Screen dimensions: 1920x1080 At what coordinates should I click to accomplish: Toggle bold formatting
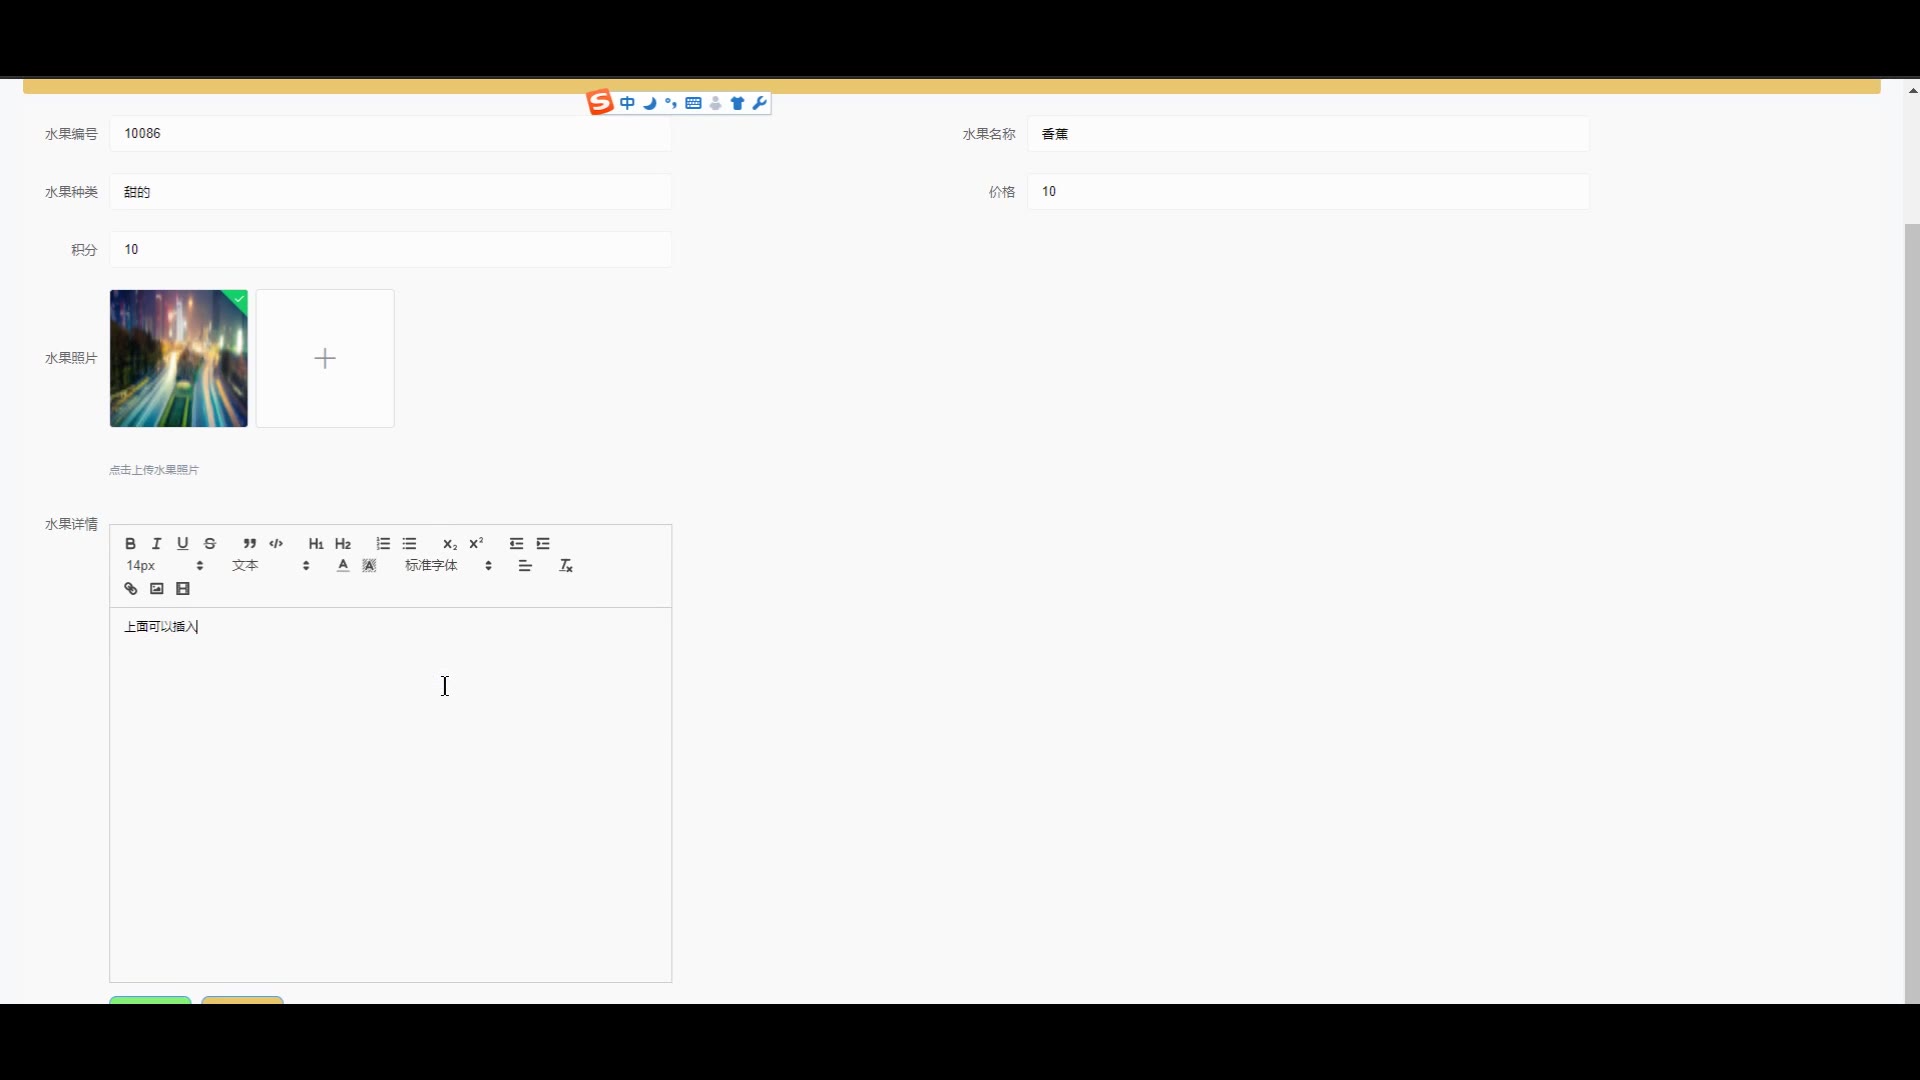pyautogui.click(x=130, y=544)
